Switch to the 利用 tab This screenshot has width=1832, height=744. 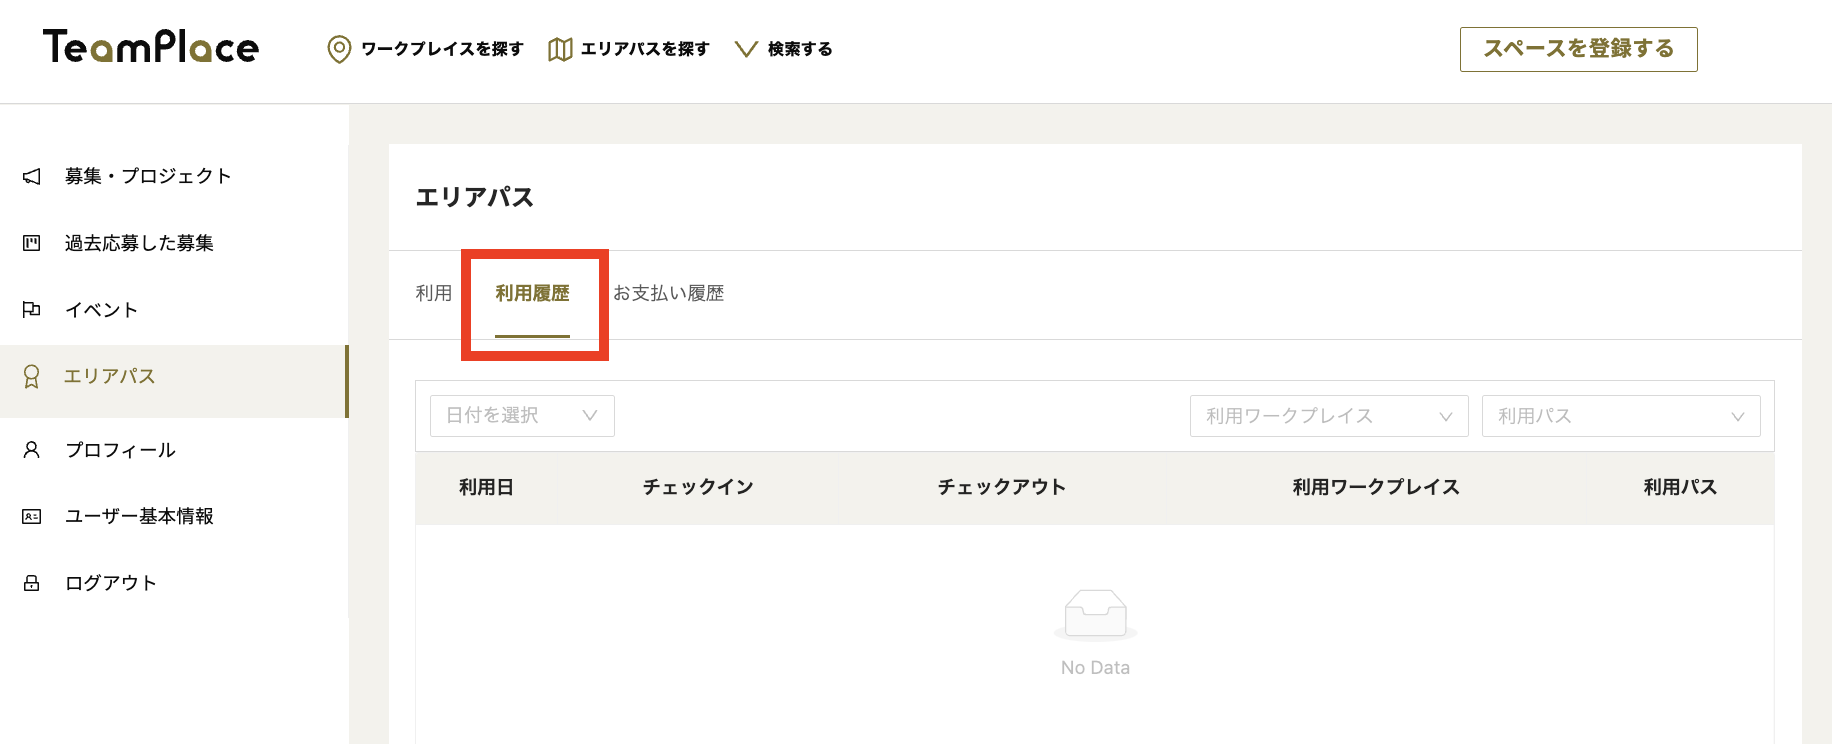(x=434, y=293)
